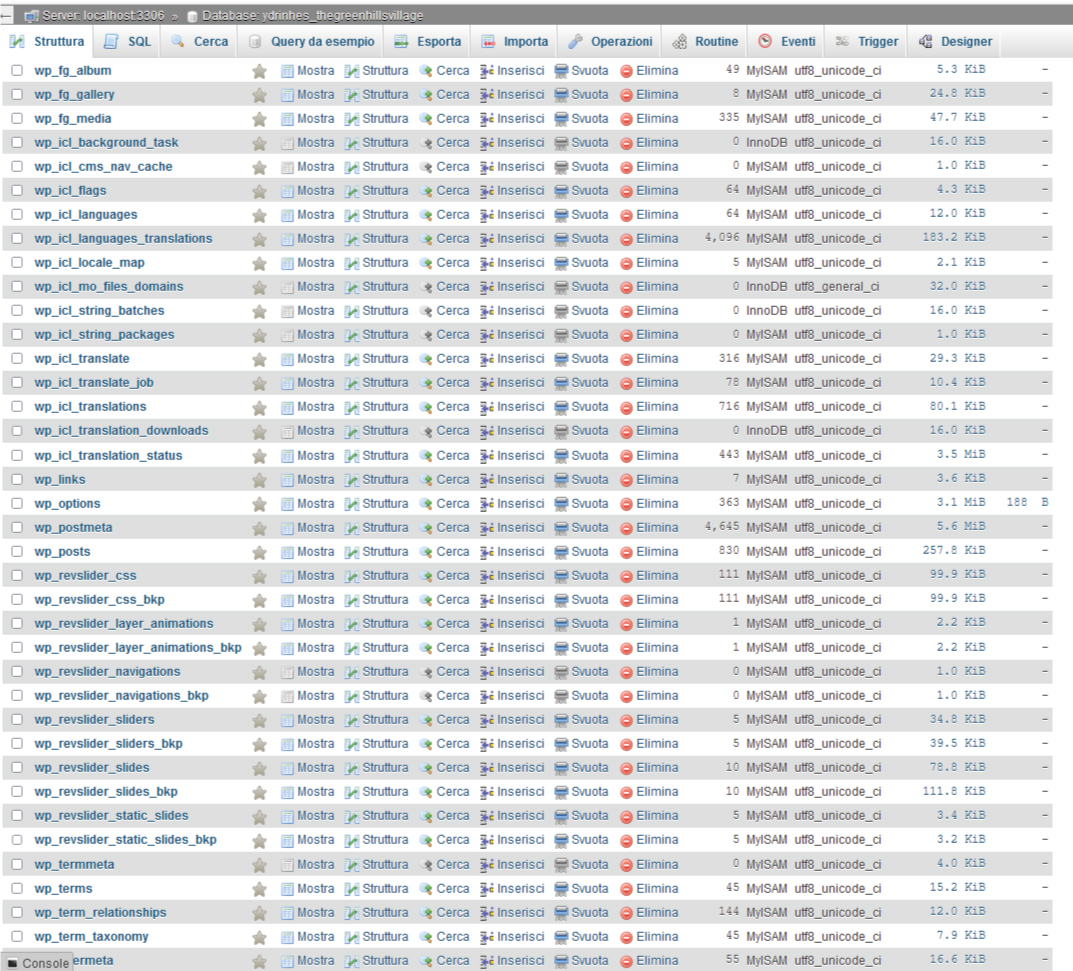Screen dimensions: 1073x971
Task: Click the Struttura icon for wp_revslider_slides_bkp
Action: coord(352,792)
